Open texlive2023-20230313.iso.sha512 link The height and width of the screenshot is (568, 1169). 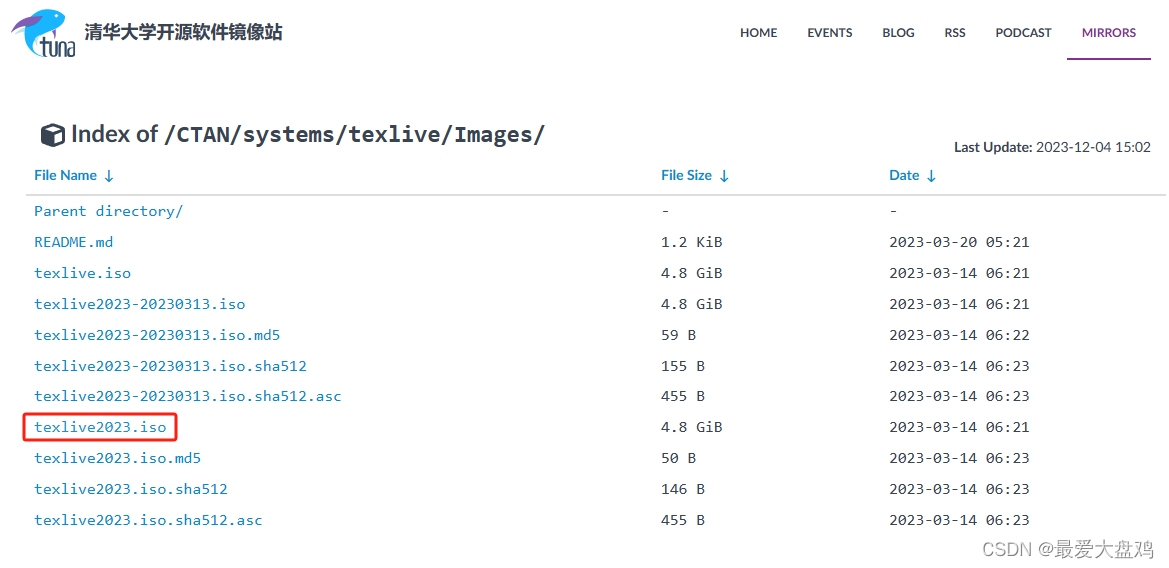171,366
